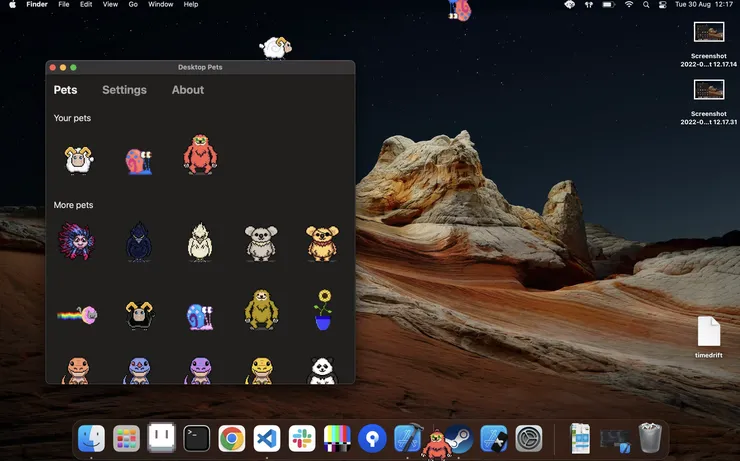Add the blue snail from More pets
This screenshot has height=461, width=740.
tap(200, 317)
